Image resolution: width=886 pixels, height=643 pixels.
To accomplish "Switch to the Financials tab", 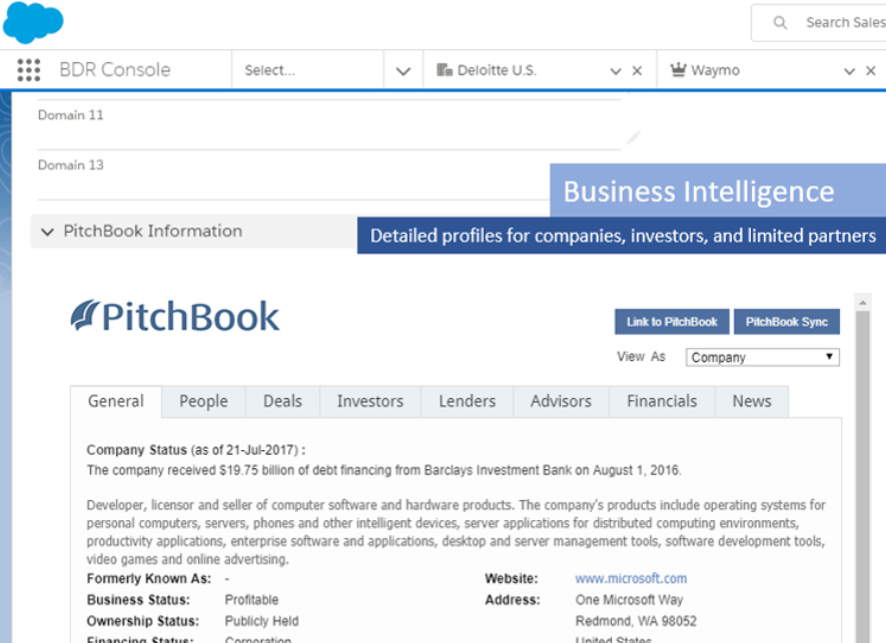I will click(x=662, y=401).
